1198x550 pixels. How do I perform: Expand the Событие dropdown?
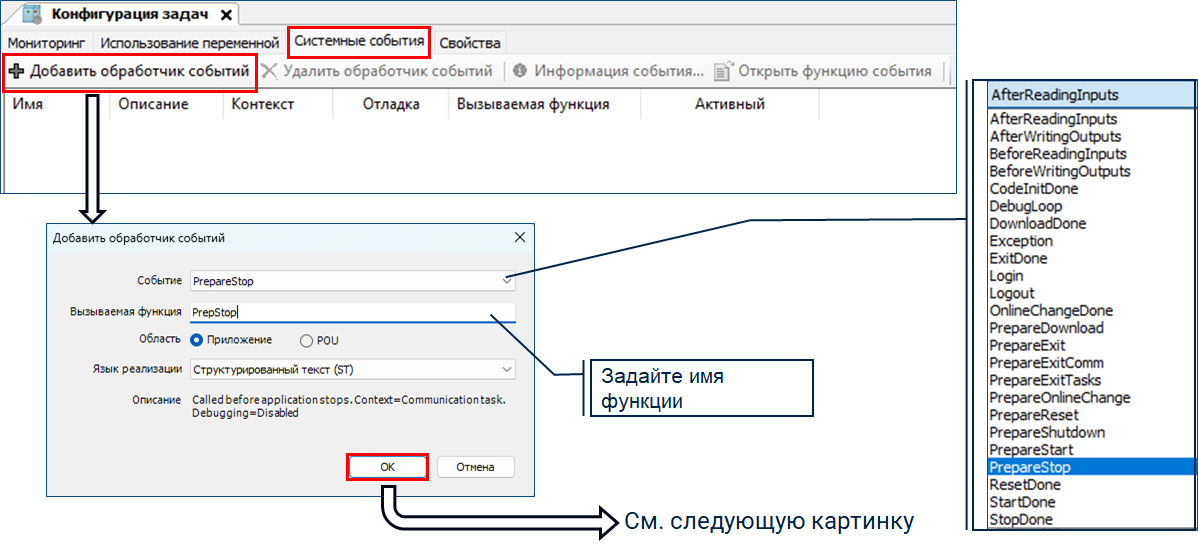point(506,281)
